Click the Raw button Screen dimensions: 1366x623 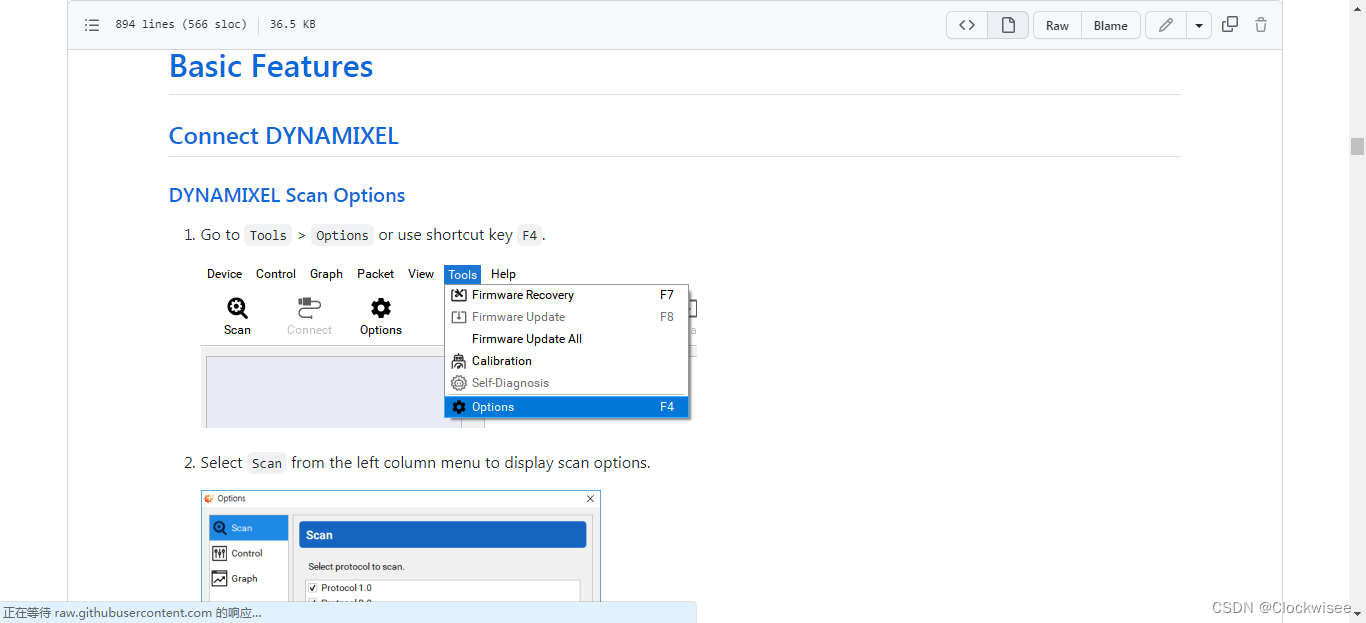pyautogui.click(x=1057, y=24)
